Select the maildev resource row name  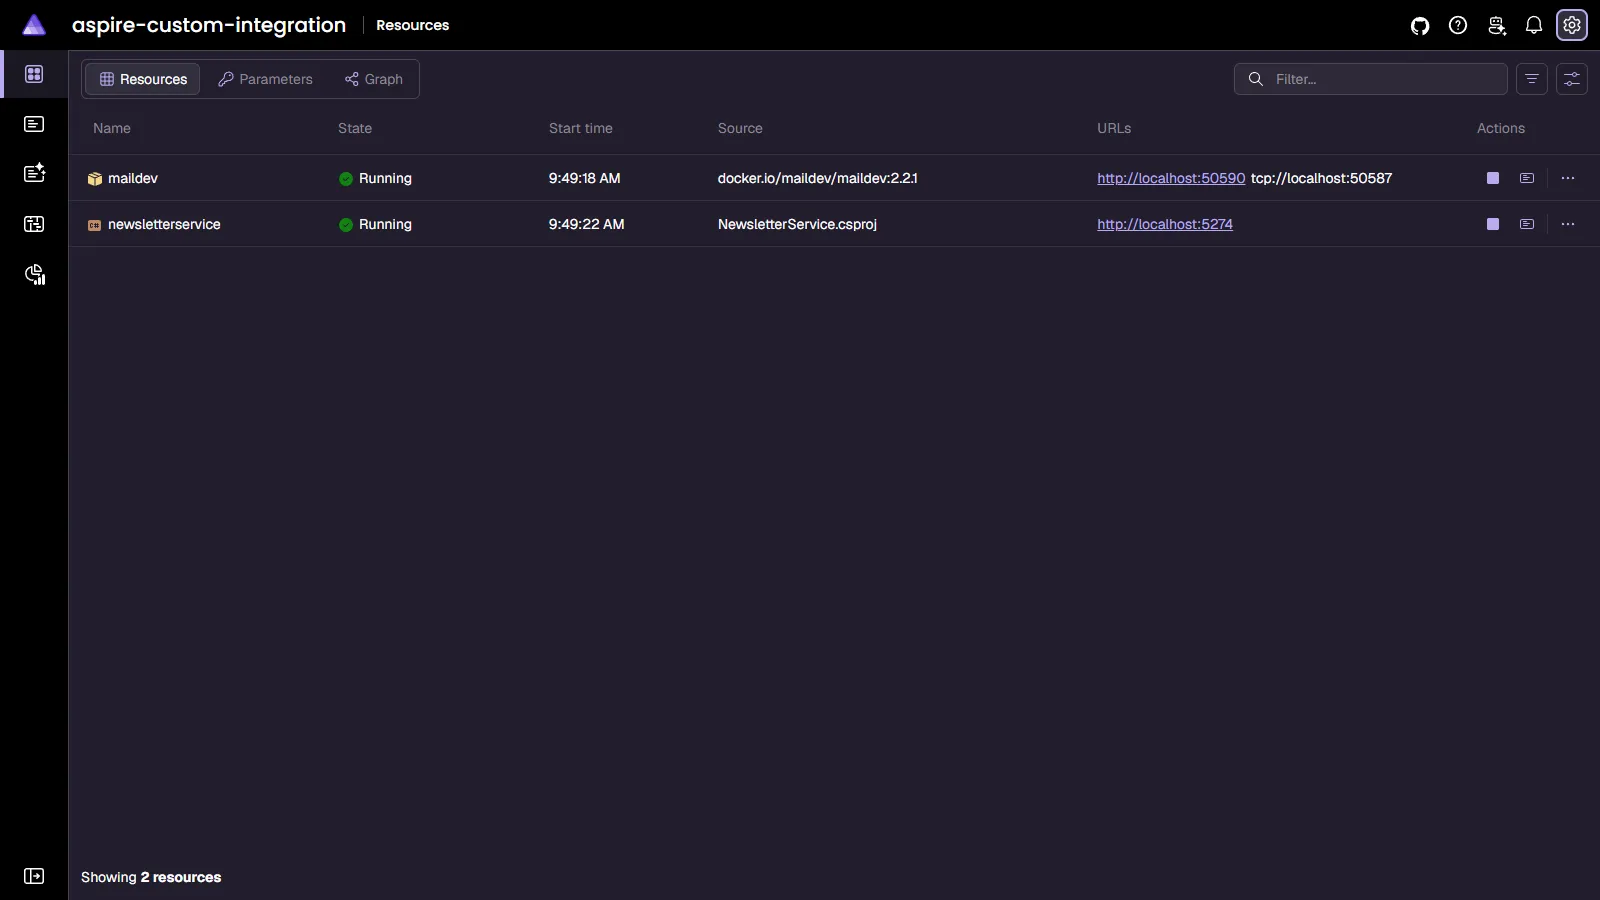point(133,178)
